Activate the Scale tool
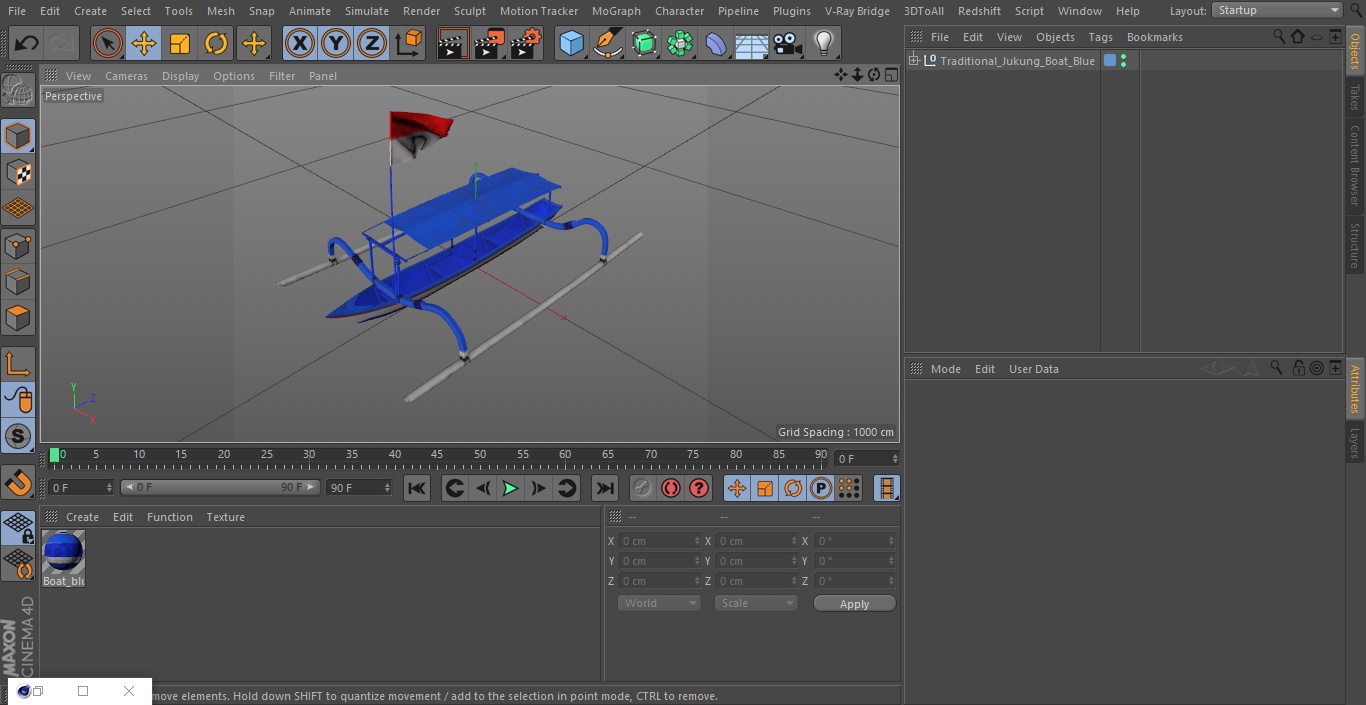 click(179, 44)
